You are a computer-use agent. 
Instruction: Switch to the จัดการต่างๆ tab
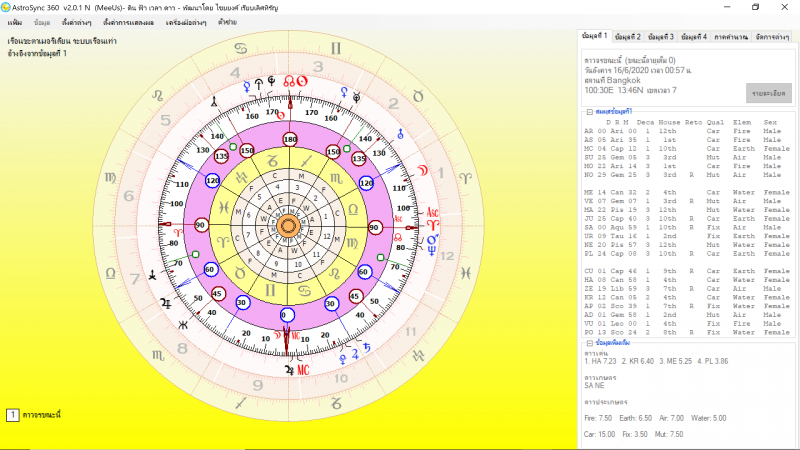click(x=773, y=37)
